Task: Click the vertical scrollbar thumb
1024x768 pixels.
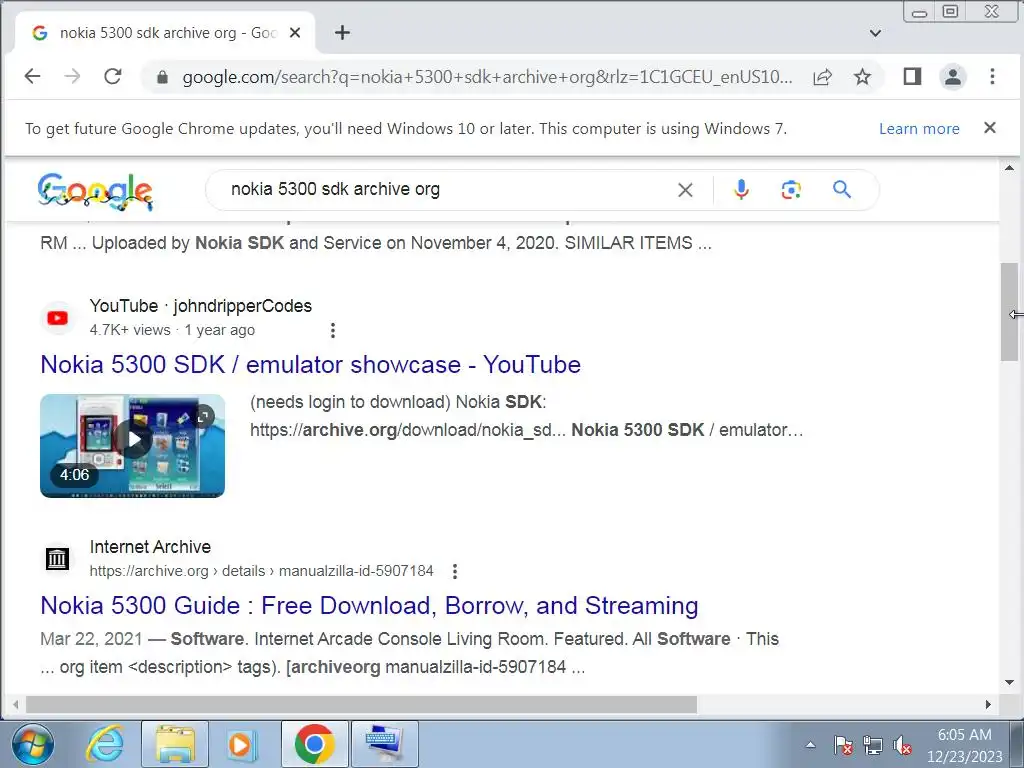Action: tap(1010, 312)
